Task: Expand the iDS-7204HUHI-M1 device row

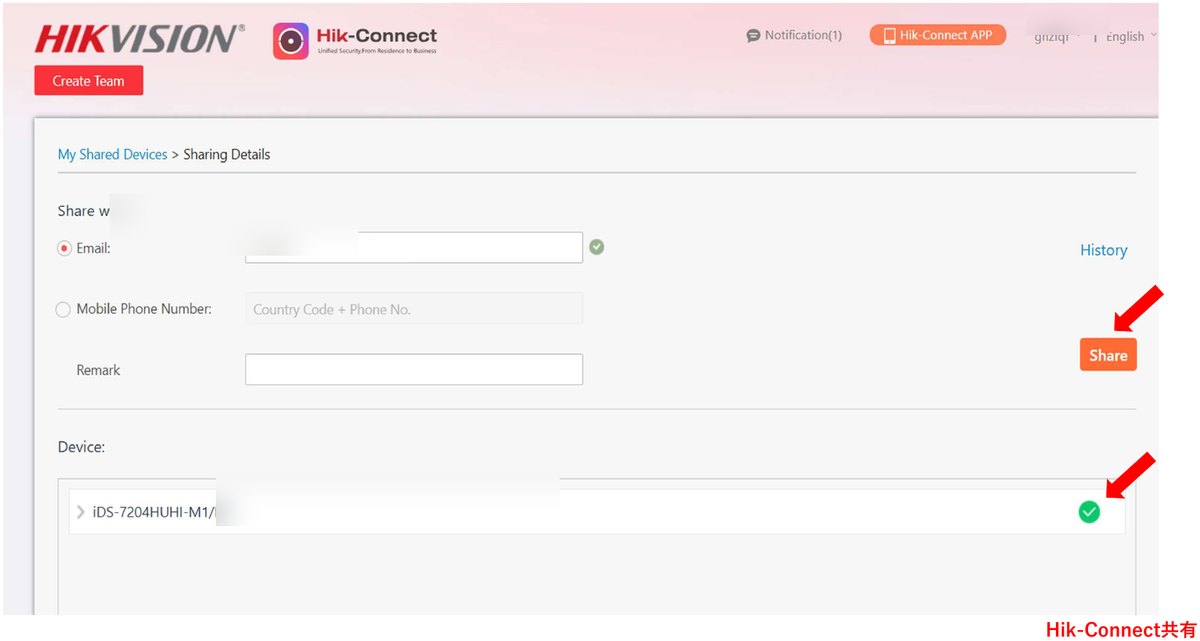Action: coord(81,512)
